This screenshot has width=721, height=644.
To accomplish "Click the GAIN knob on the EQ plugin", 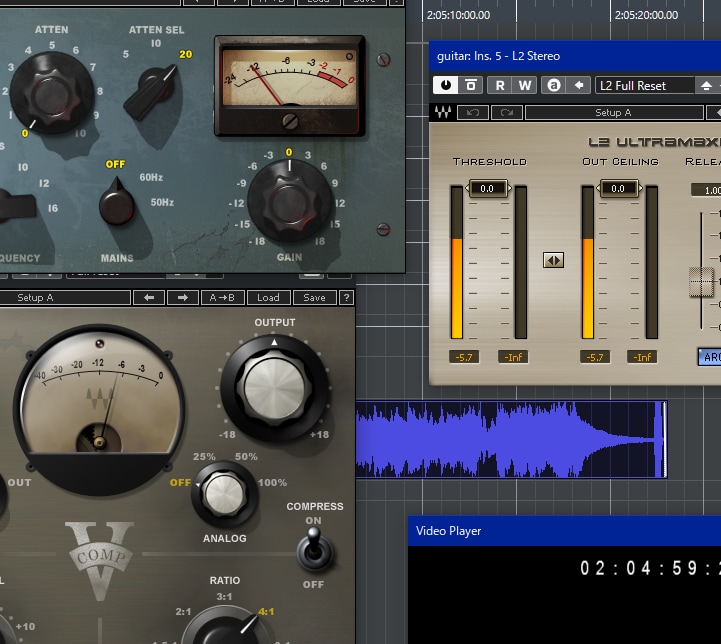I will click(x=289, y=200).
